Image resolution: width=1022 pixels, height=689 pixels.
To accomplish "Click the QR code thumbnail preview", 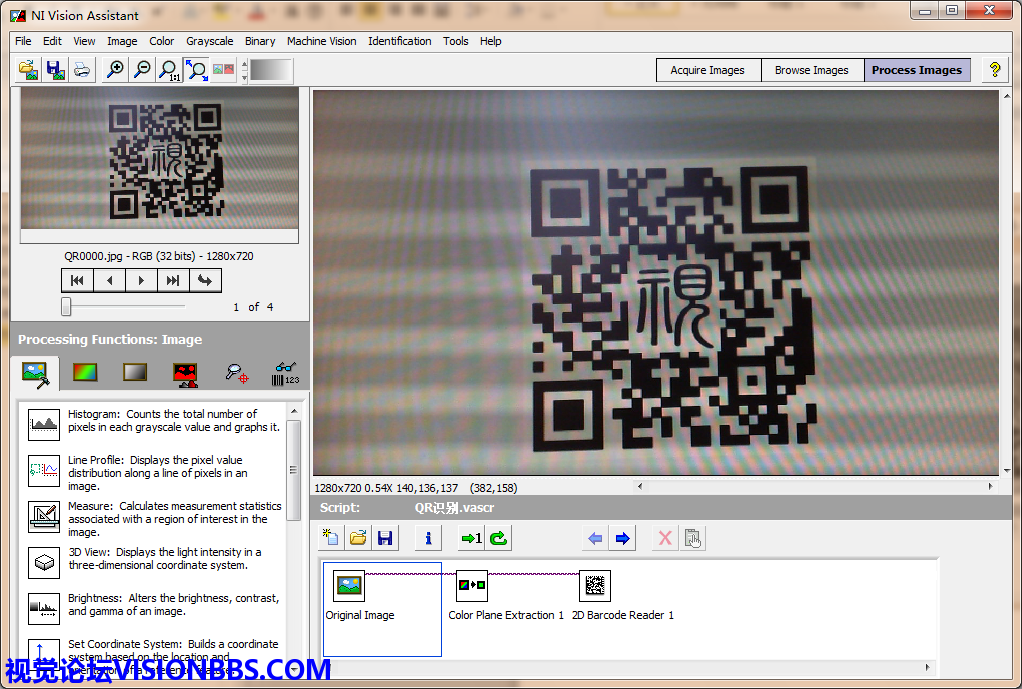I will tap(160, 160).
